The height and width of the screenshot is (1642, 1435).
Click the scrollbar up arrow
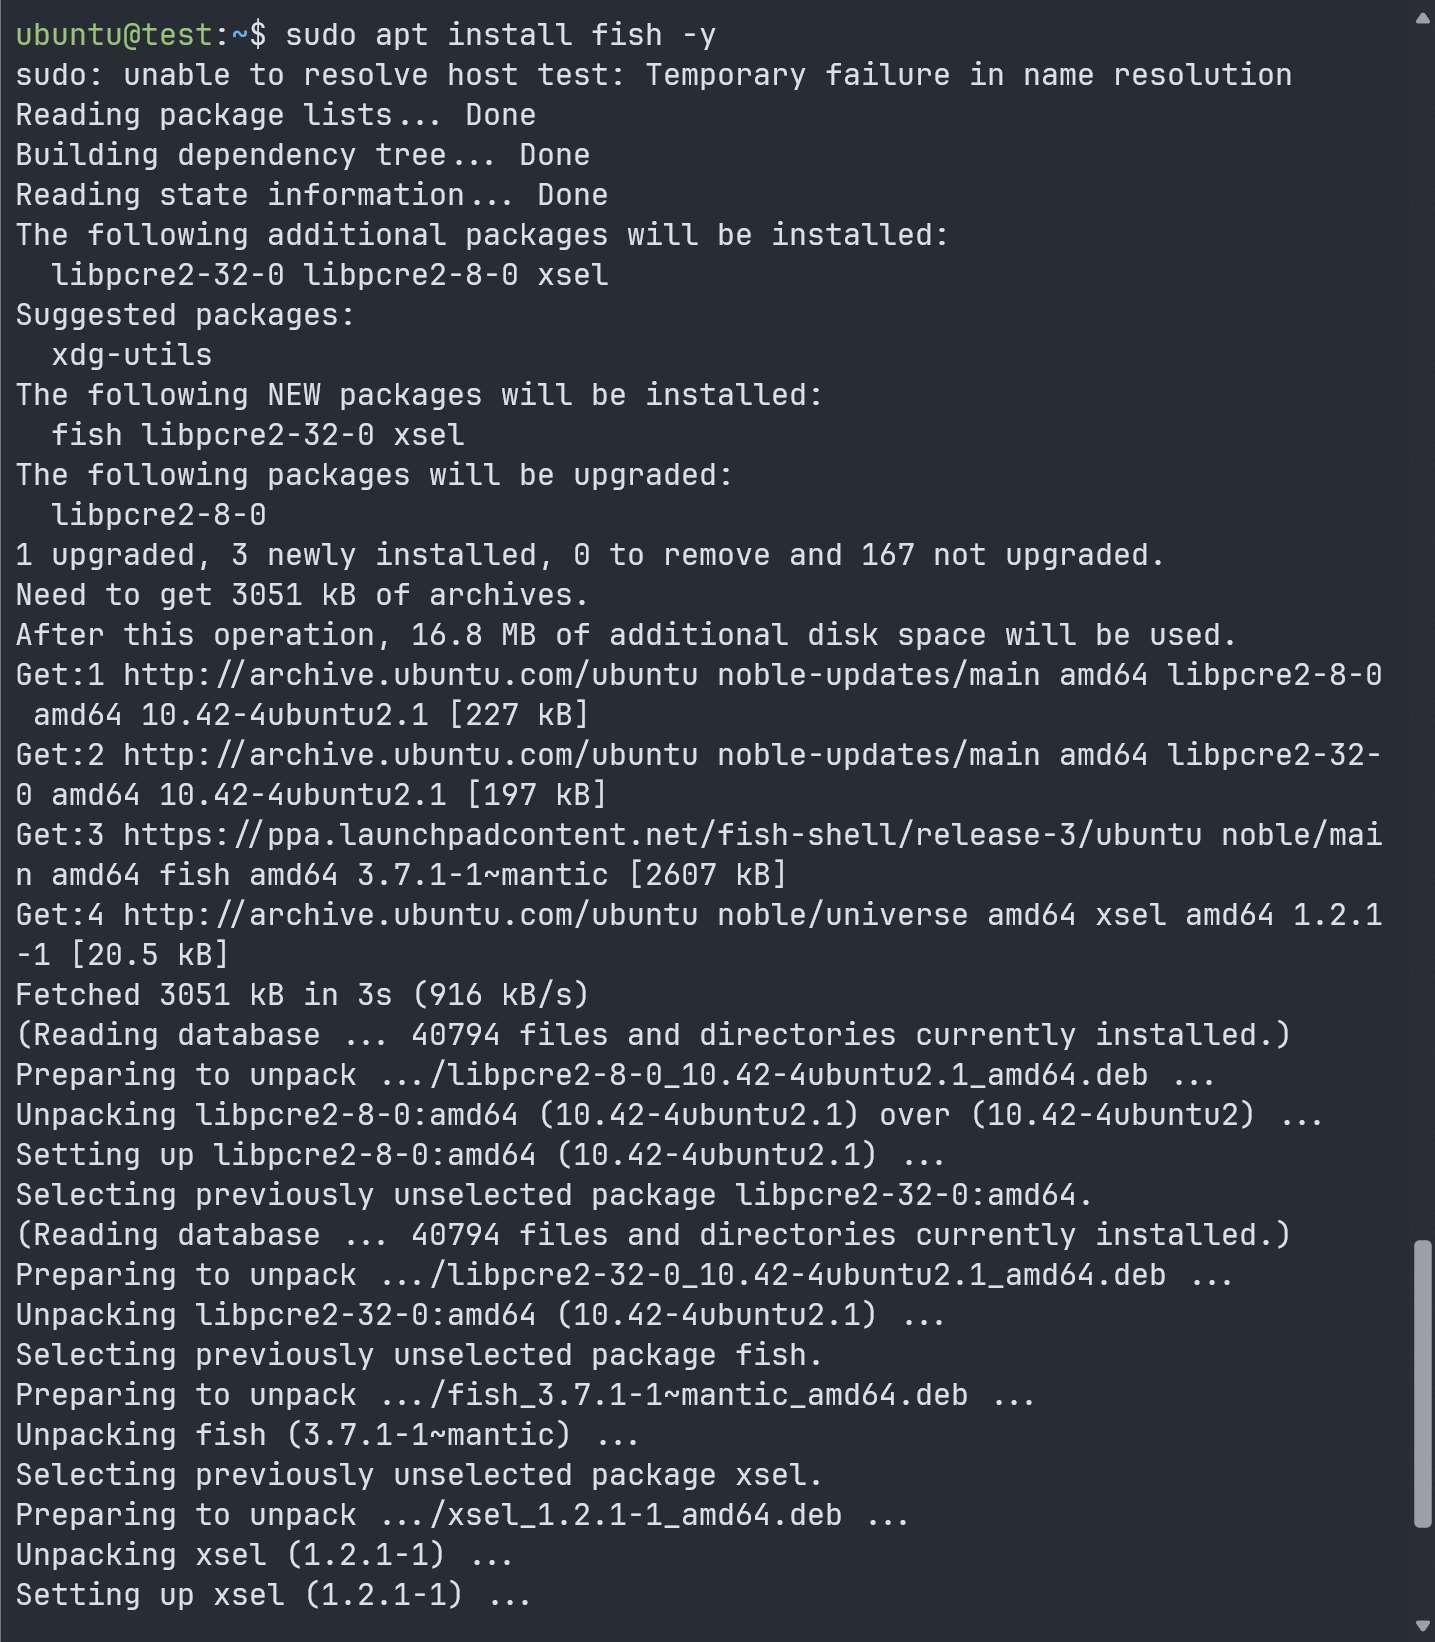(1422, 18)
